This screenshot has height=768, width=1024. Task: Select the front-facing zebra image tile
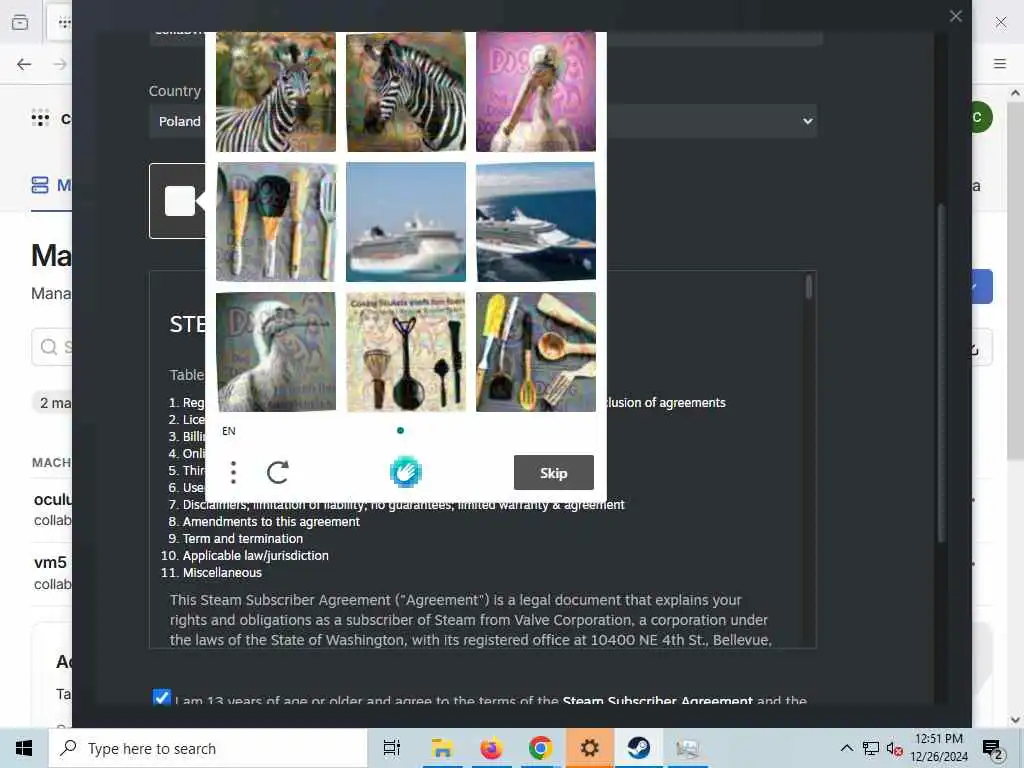[x=276, y=91]
